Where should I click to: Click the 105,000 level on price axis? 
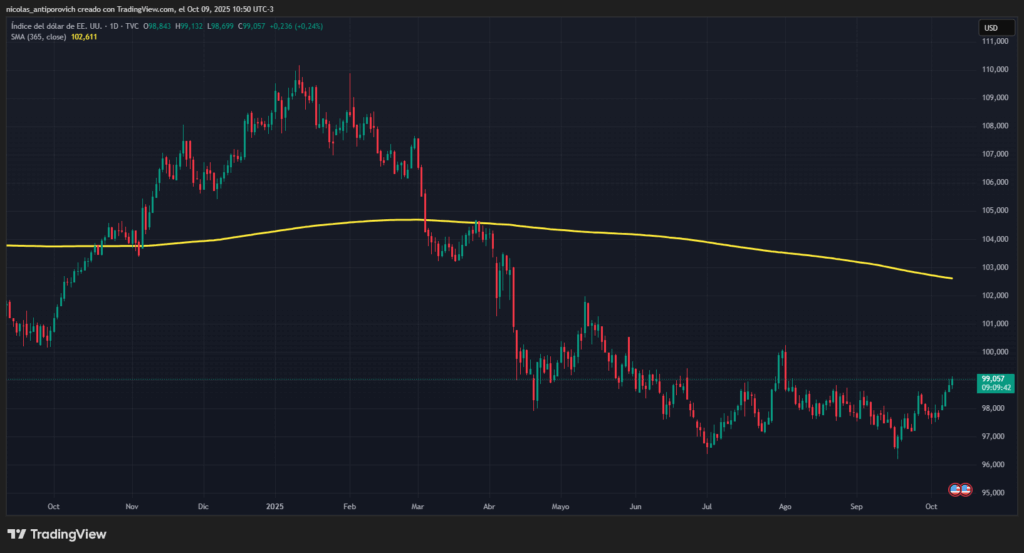pos(994,211)
